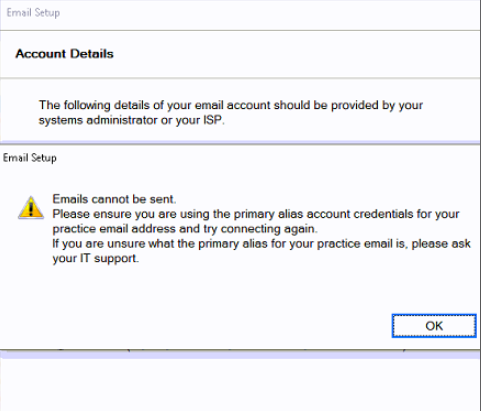Click the yellow warning triangle icon
This screenshot has width=481, height=411.
point(31,208)
